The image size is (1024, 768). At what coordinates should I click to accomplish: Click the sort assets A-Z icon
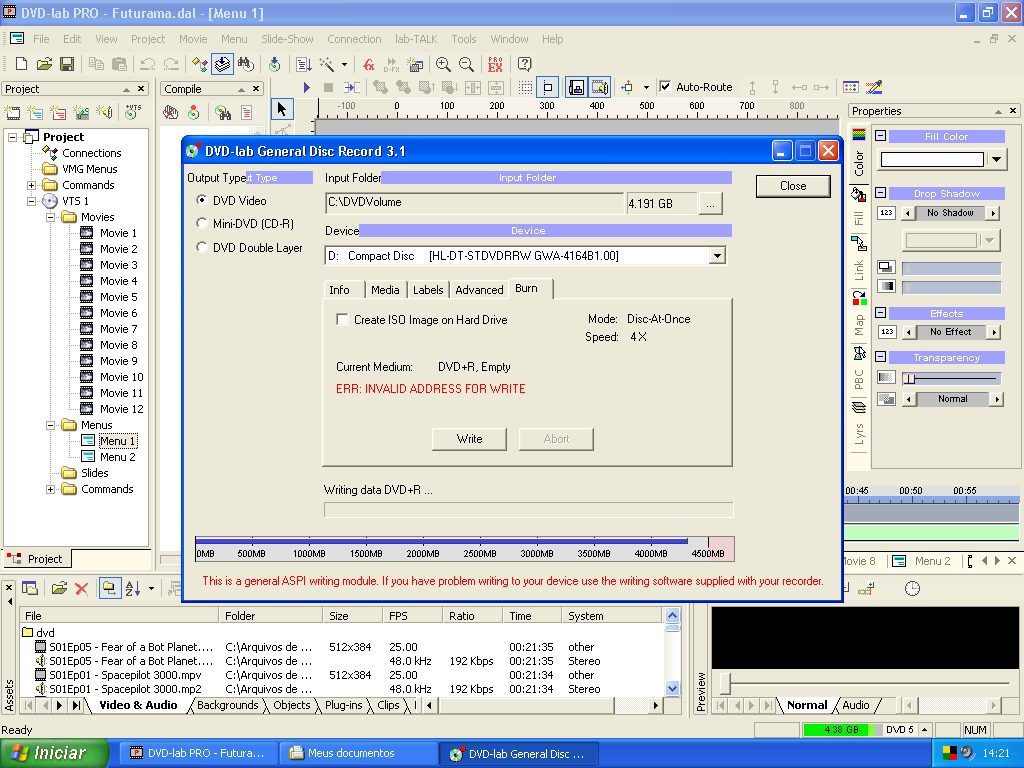click(x=133, y=588)
